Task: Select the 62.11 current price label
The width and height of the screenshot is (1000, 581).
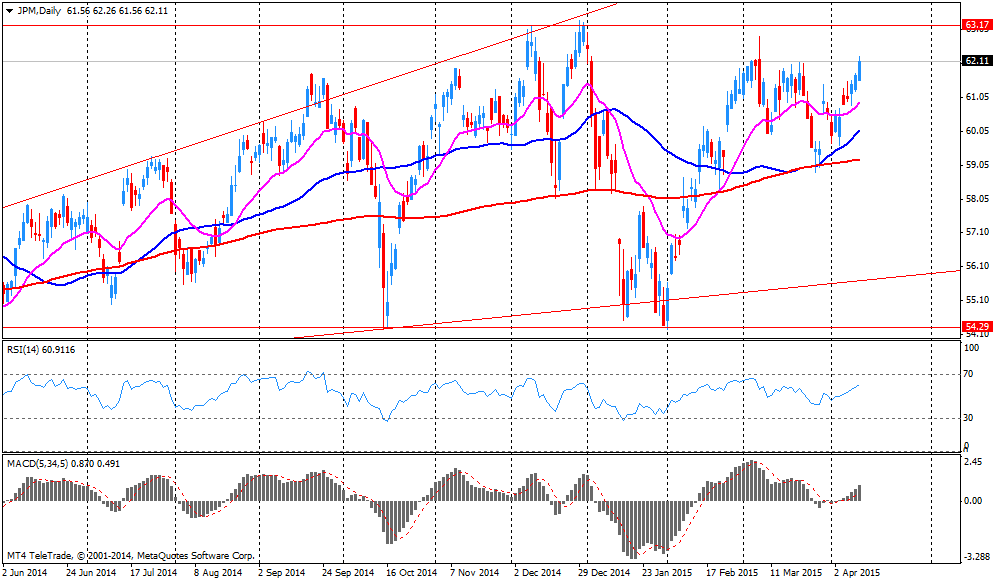Action: 977,61
